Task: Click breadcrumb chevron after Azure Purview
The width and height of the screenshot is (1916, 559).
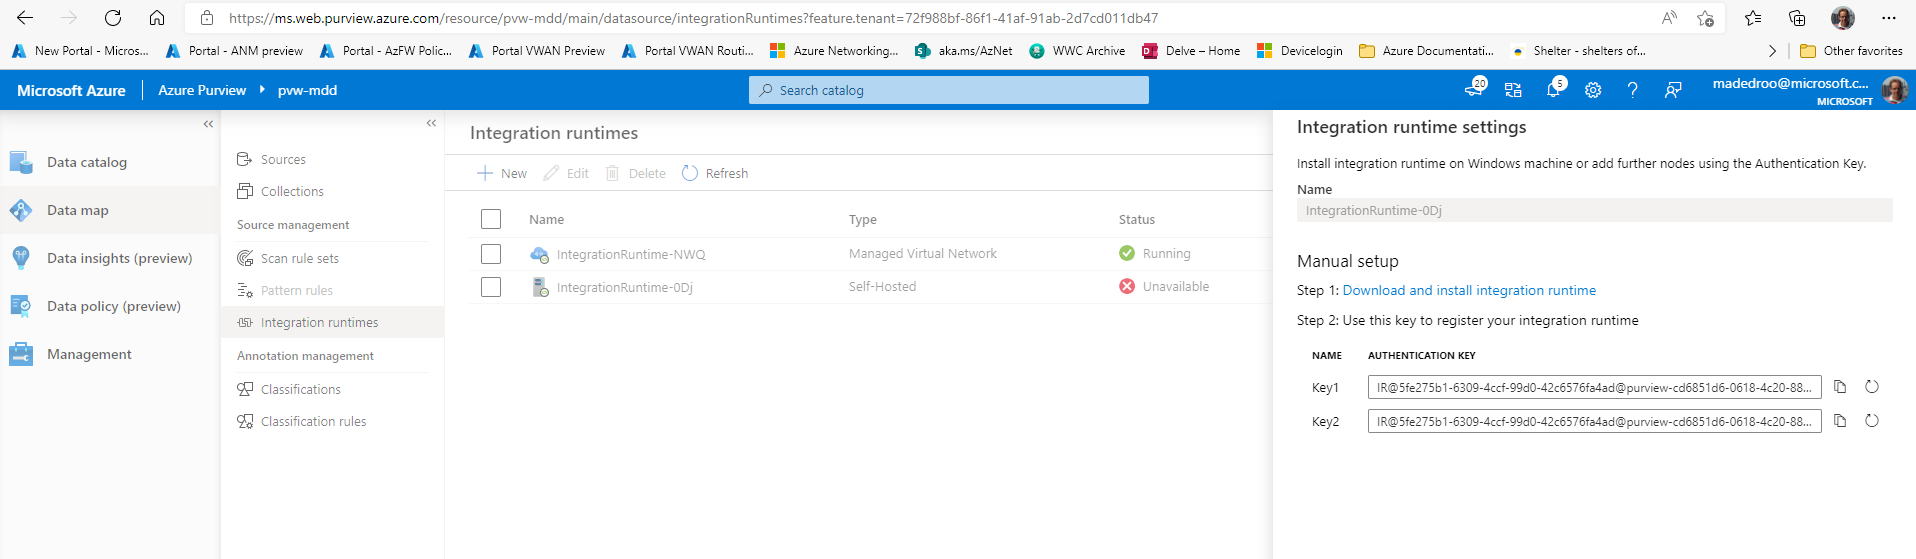Action: 263,90
